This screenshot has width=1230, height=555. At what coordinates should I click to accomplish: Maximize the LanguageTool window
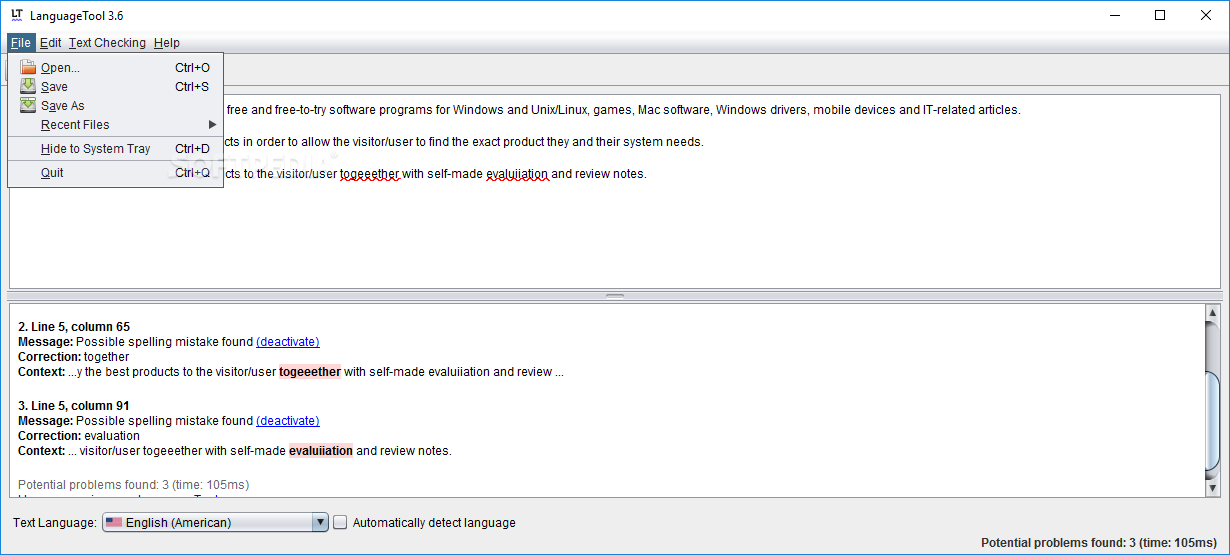point(1159,15)
